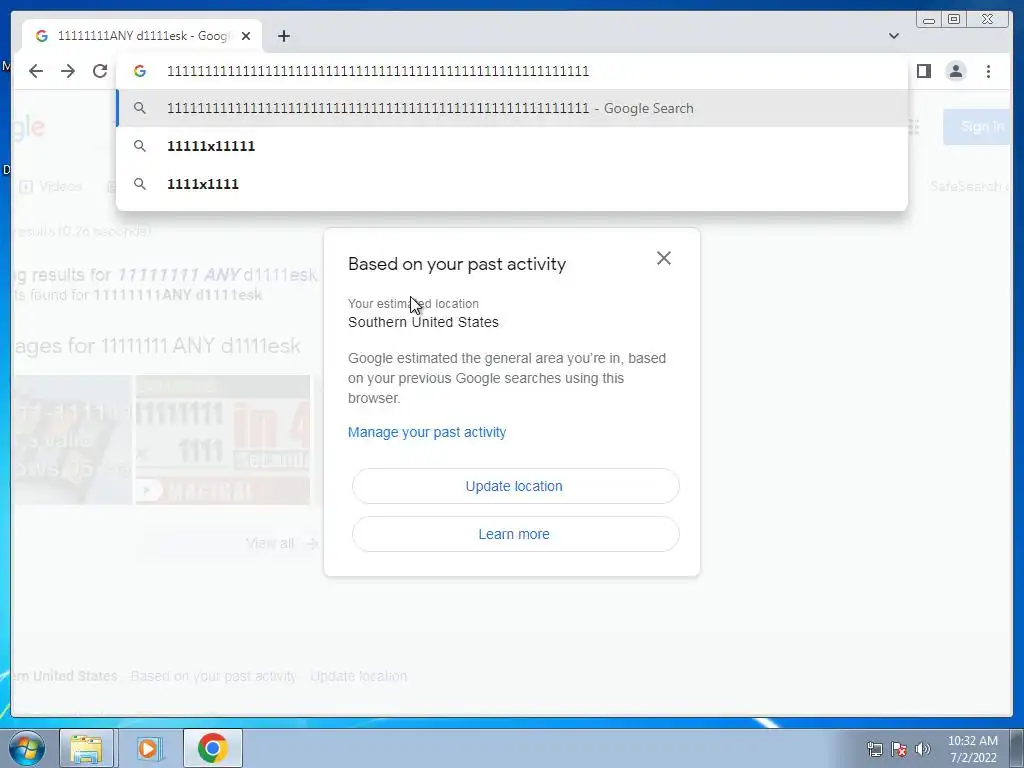Open the Chrome side panel icon
This screenshot has height=768, width=1024.
tap(923, 71)
